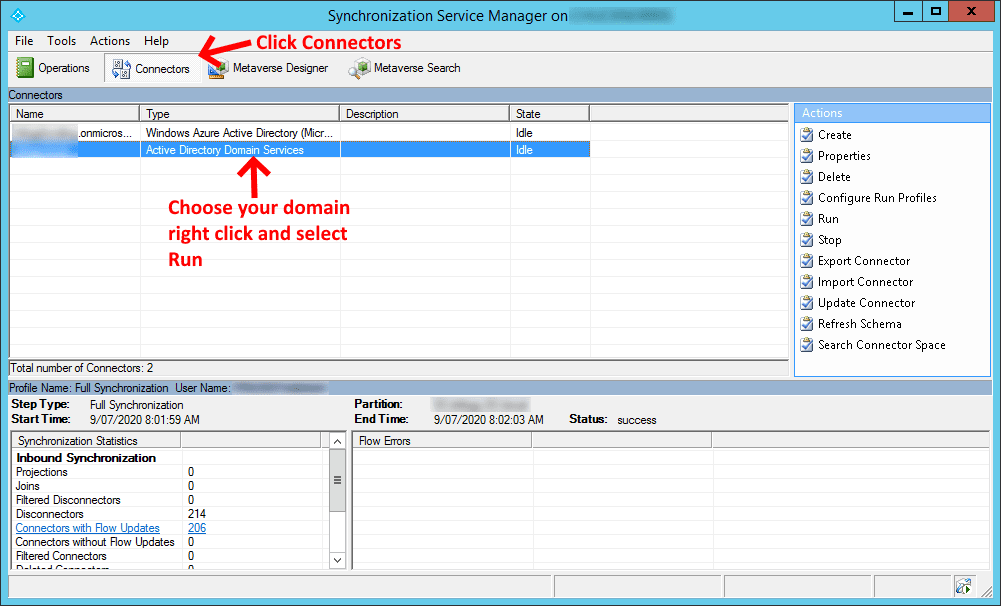
Task: Sort connectors by State column header
Action: [550, 114]
